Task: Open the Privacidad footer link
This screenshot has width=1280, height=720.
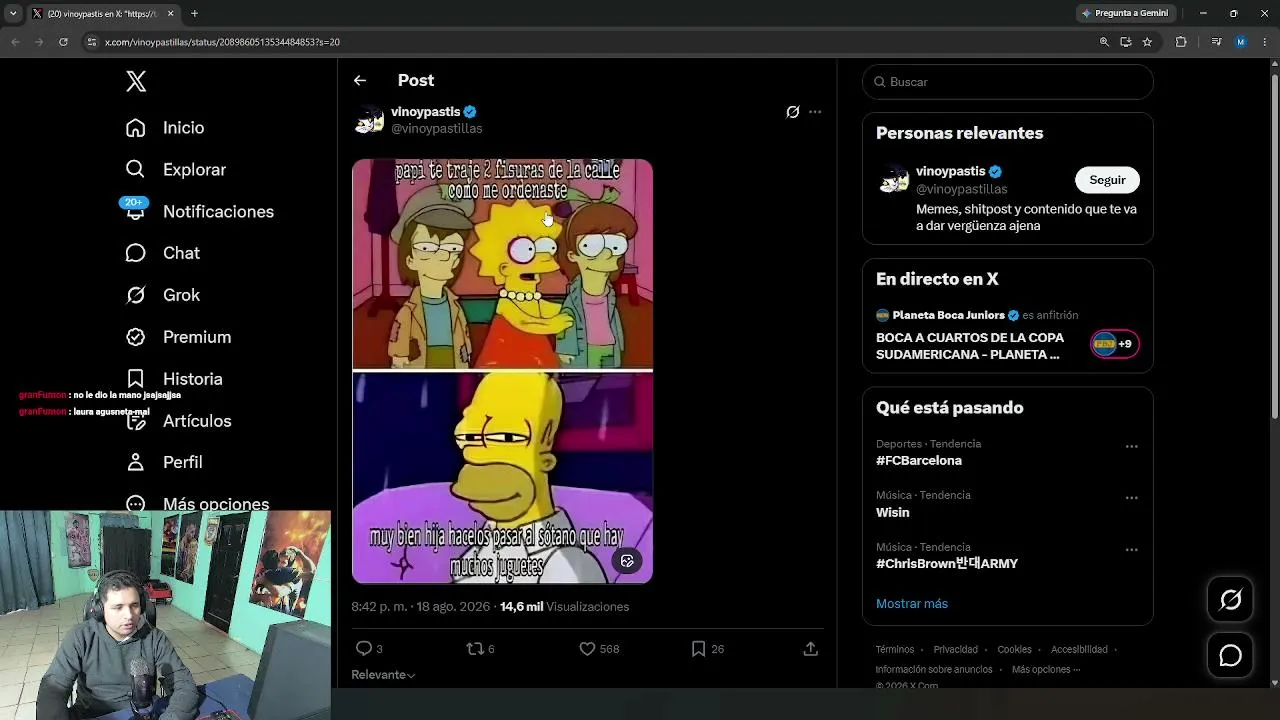Action: 956,649
